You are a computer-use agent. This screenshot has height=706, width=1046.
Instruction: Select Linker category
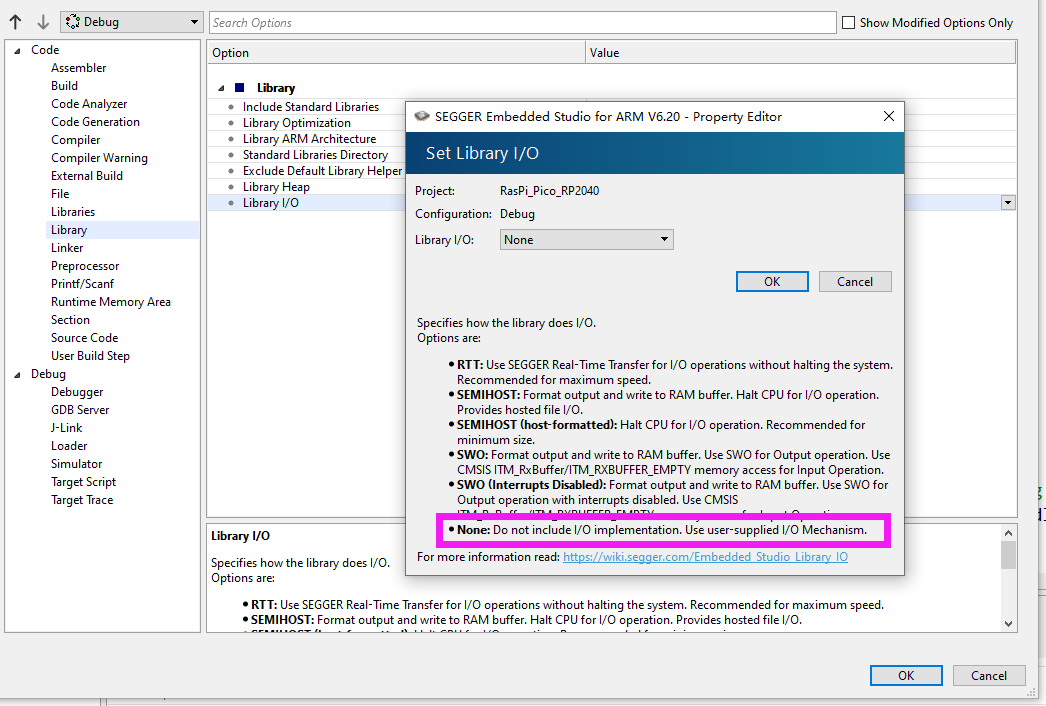coord(67,248)
